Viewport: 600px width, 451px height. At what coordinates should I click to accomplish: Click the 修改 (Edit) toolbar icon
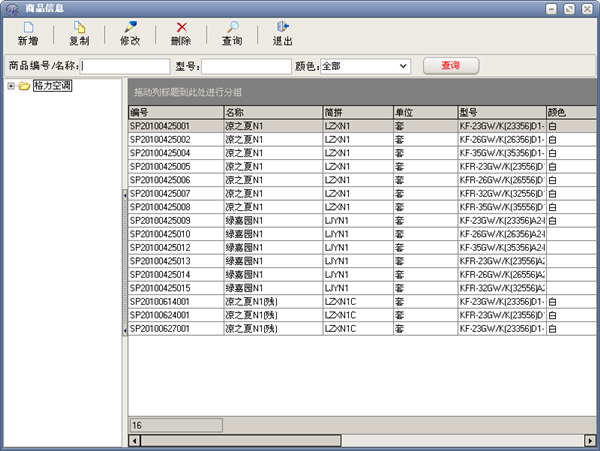pyautogui.click(x=130, y=28)
